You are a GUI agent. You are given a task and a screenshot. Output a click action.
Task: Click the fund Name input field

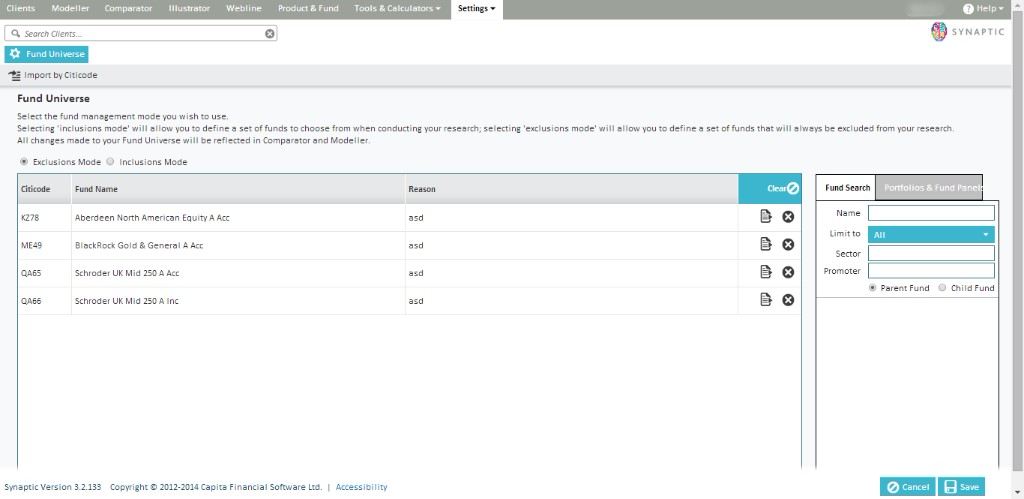pyautogui.click(x=931, y=213)
